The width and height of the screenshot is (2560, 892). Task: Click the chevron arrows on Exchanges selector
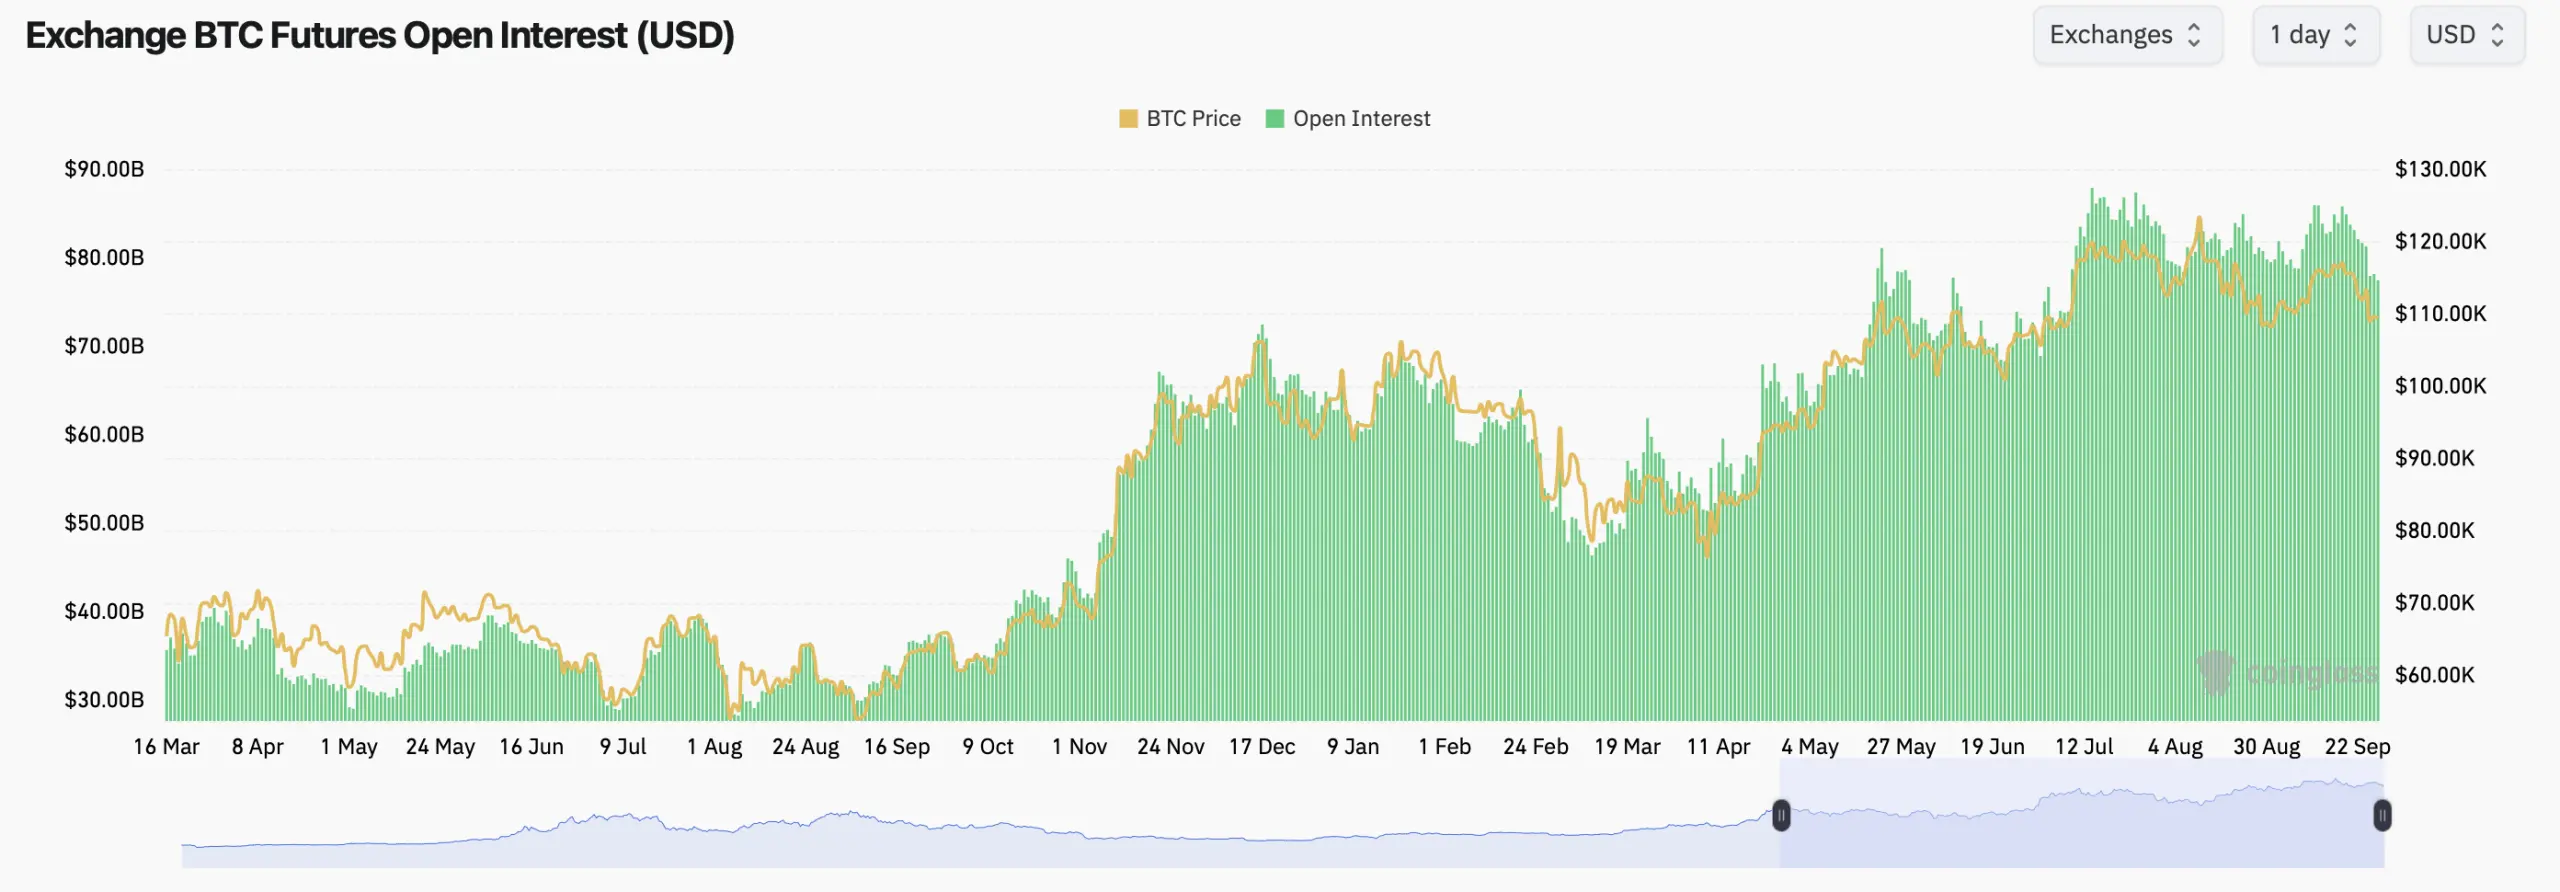[x=2194, y=35]
